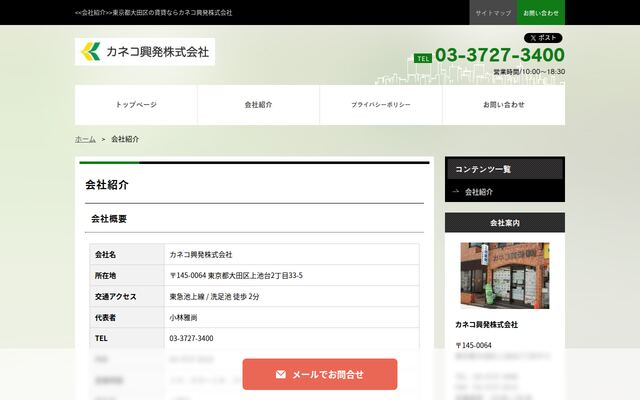Click the TEL table value 03-3727-3400
Viewport: 640px width, 400px height.
coord(191,338)
